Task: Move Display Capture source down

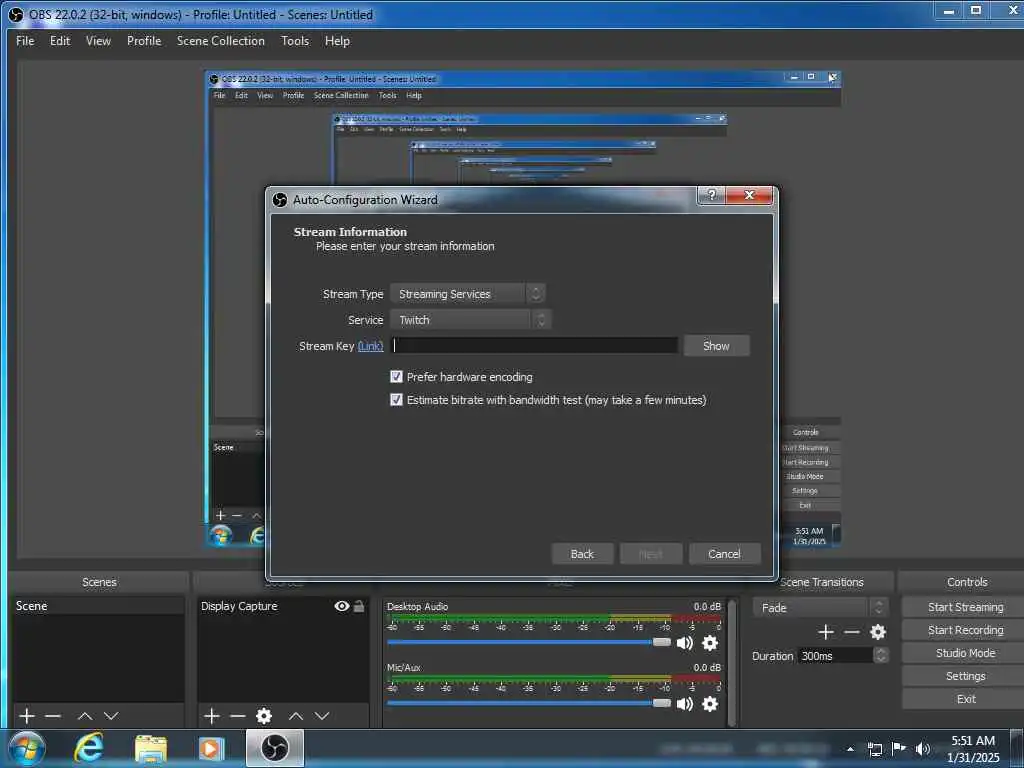Action: tap(322, 716)
